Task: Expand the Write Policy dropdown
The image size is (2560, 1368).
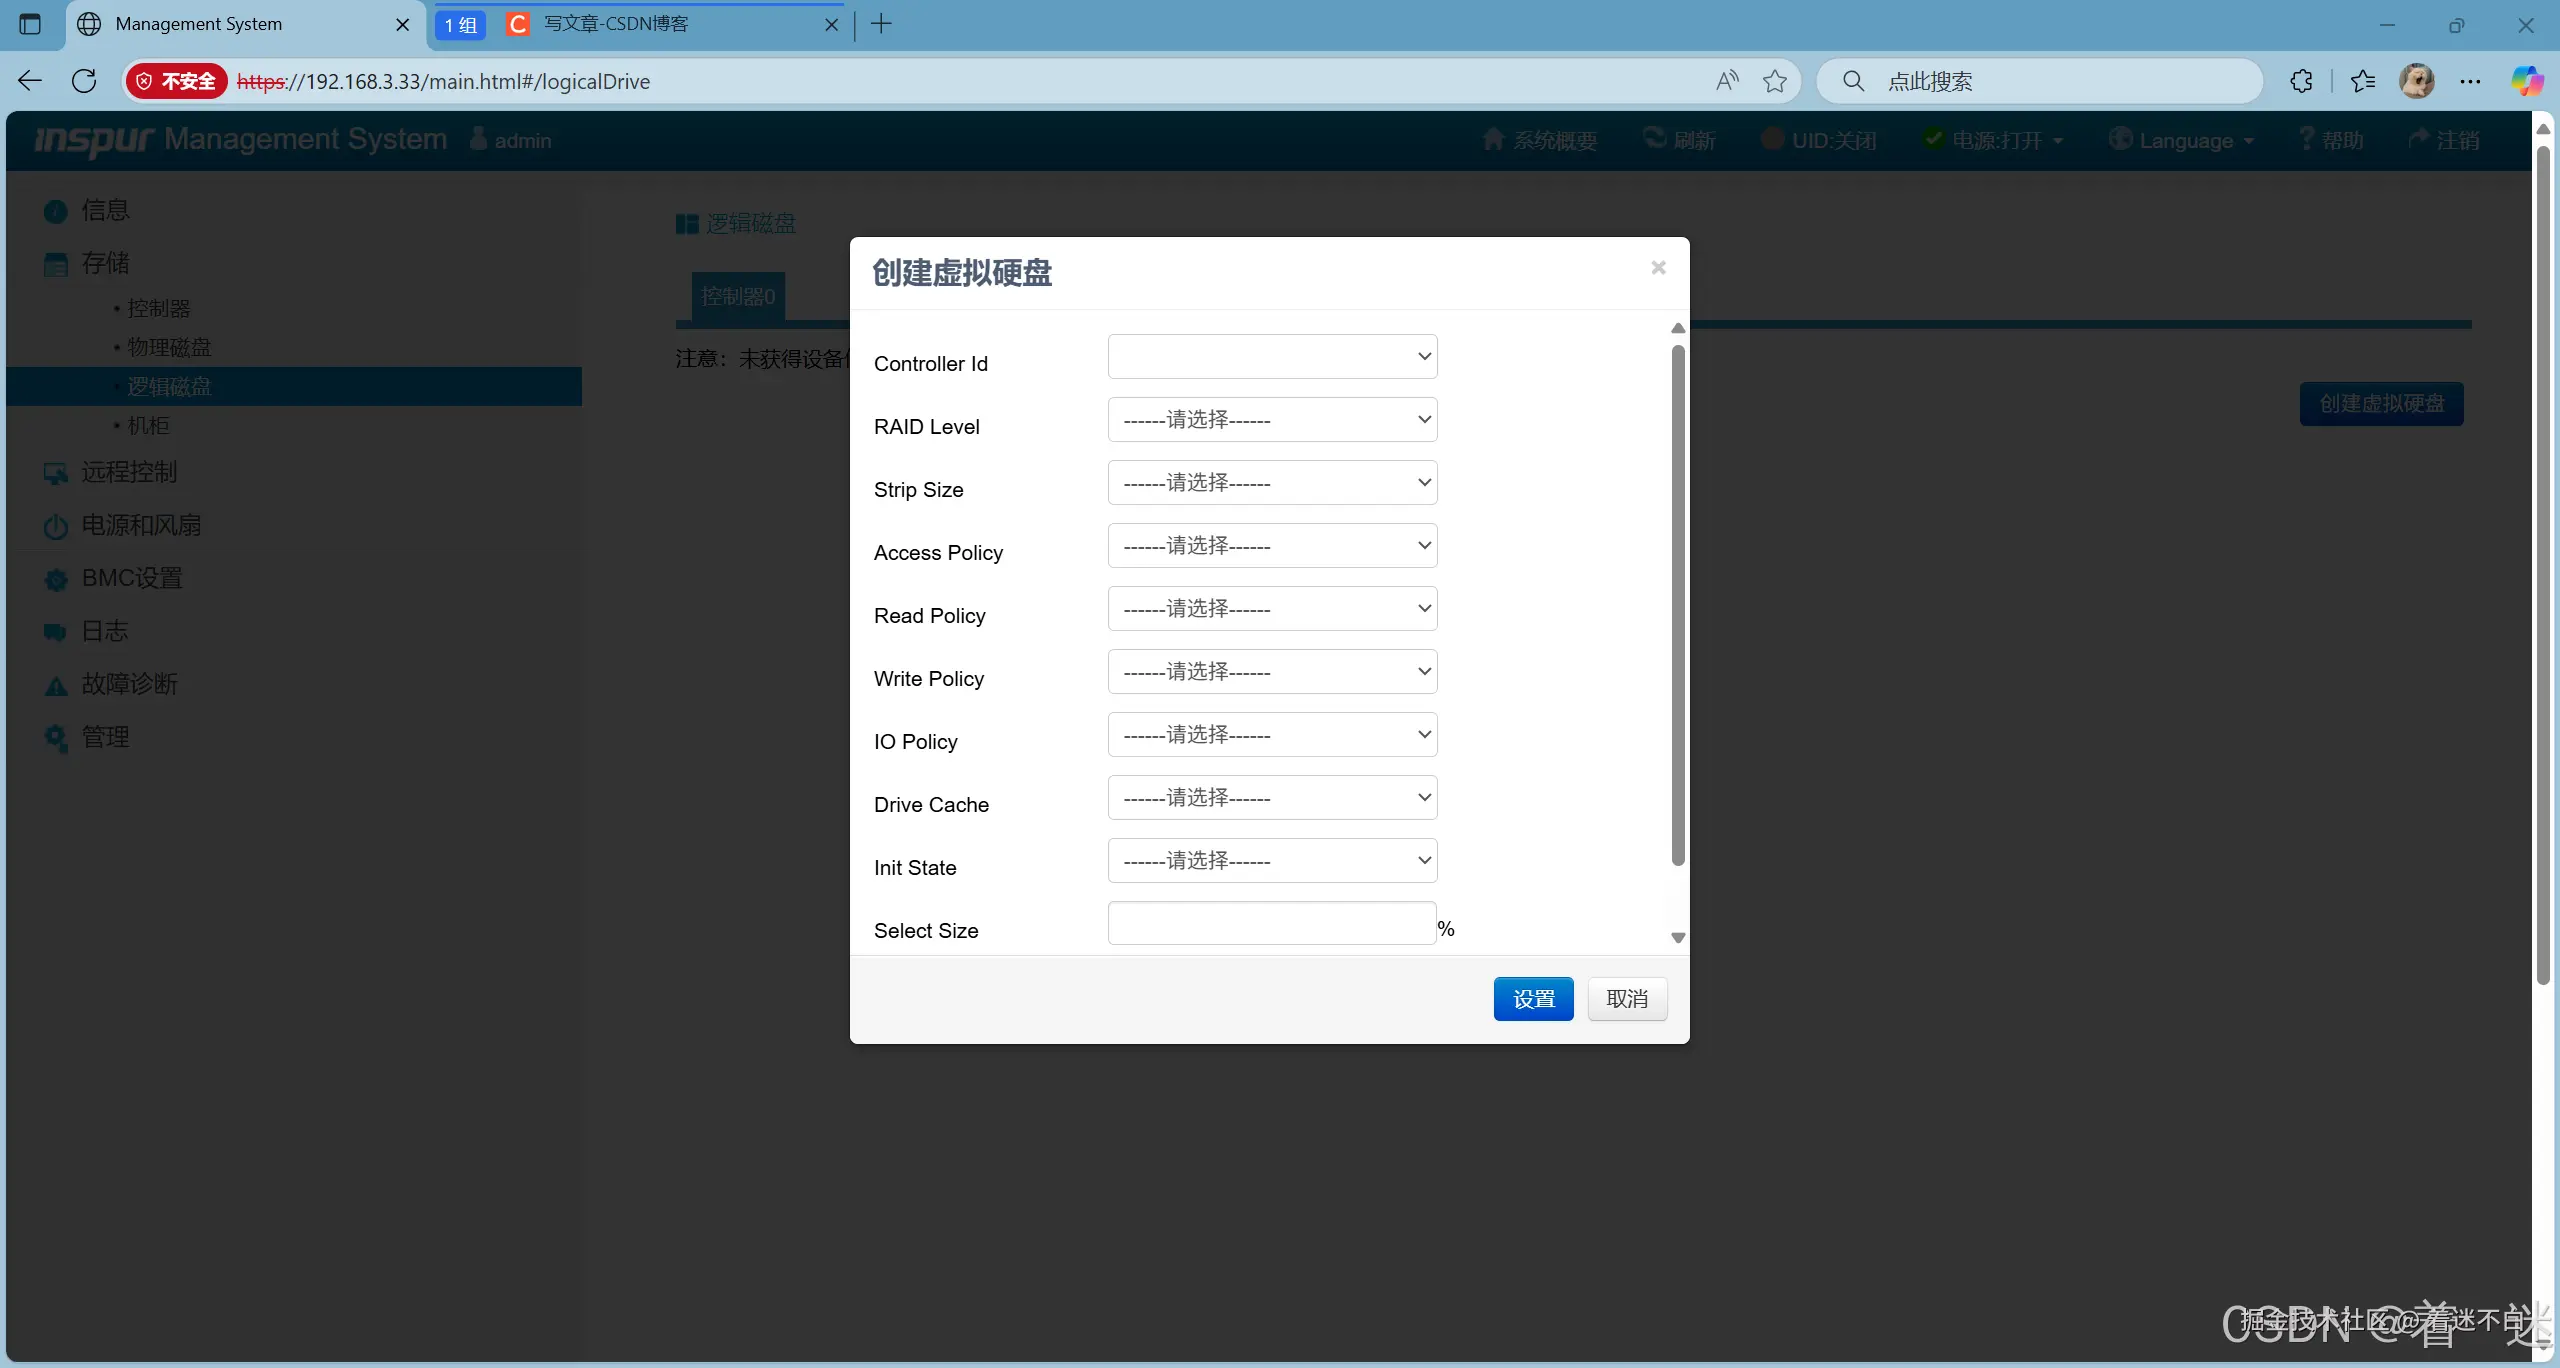Action: (x=1272, y=672)
